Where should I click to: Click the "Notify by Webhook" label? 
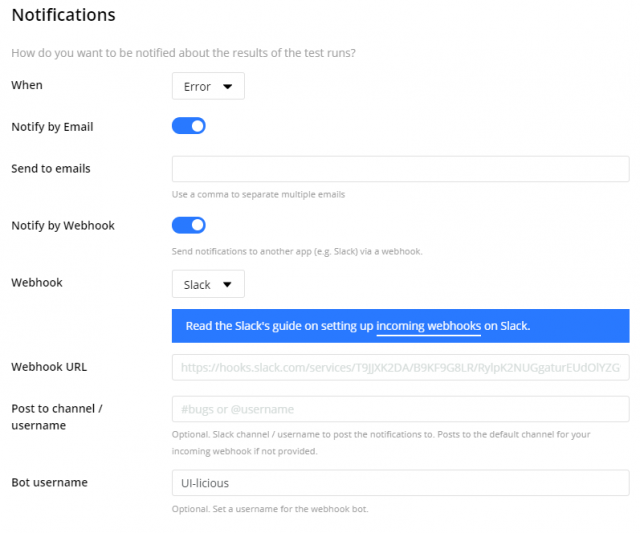[x=63, y=225]
